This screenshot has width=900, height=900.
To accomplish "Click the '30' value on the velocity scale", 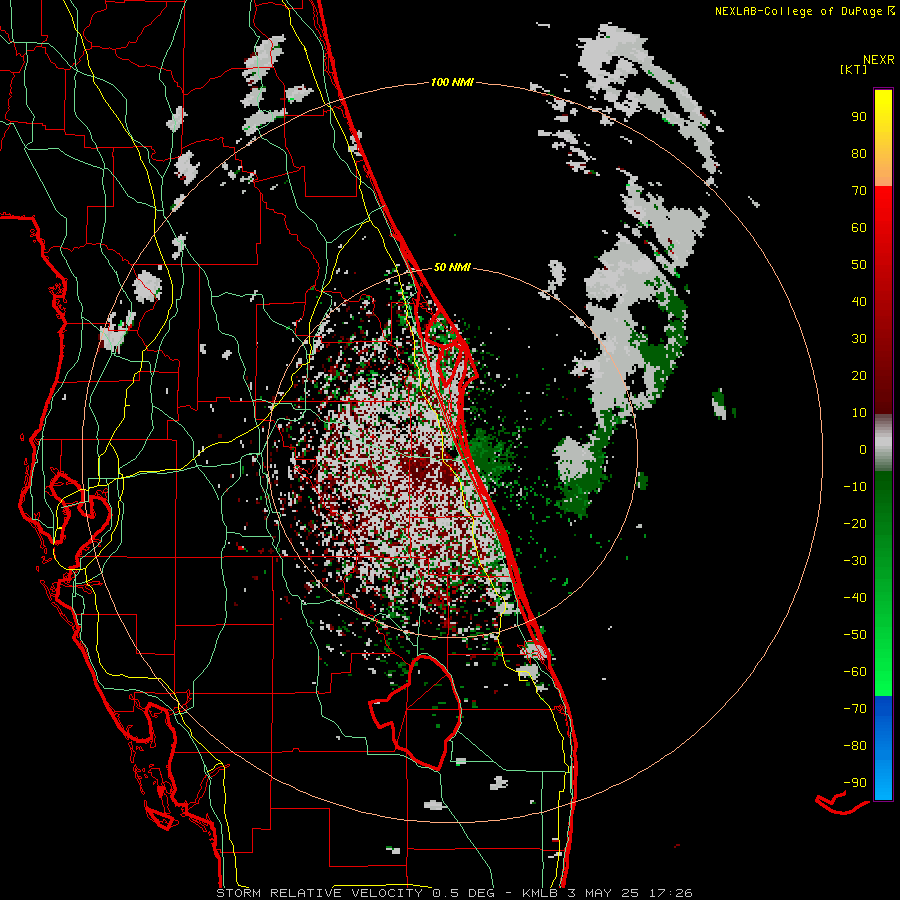I will tap(859, 339).
